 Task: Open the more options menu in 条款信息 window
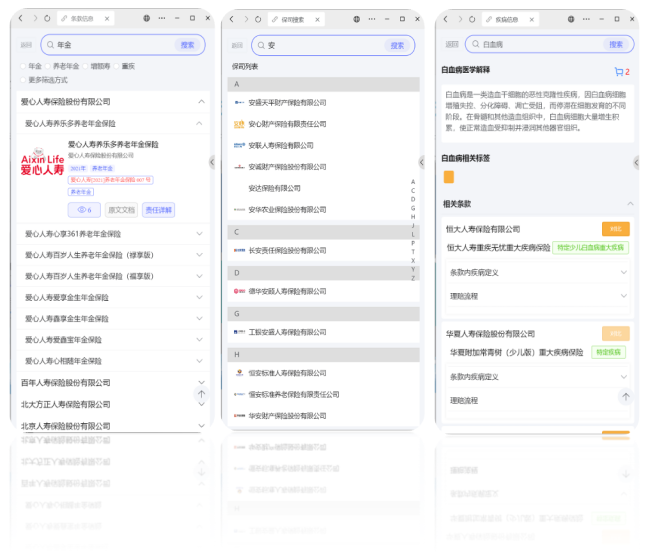click(x=162, y=18)
